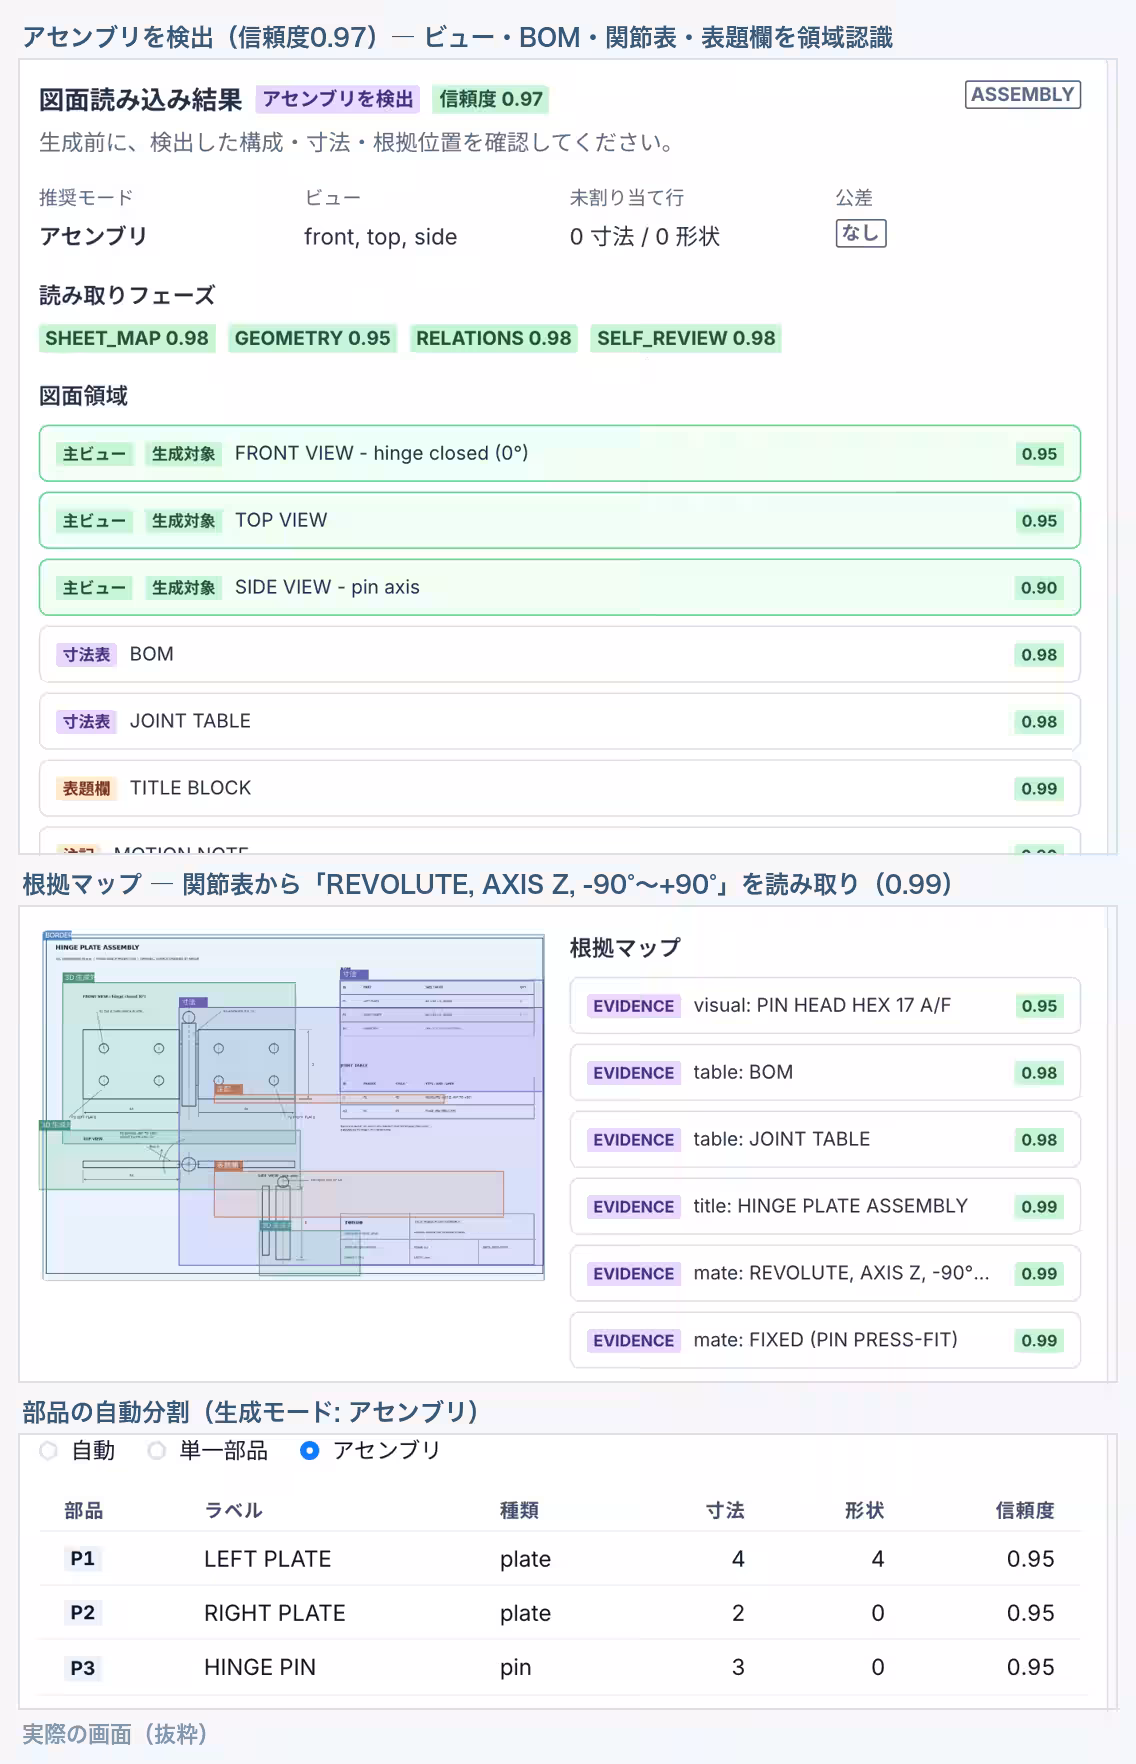Click the GEOMETRY 0.95 phase chip
The image size is (1136, 1764).
tap(312, 339)
